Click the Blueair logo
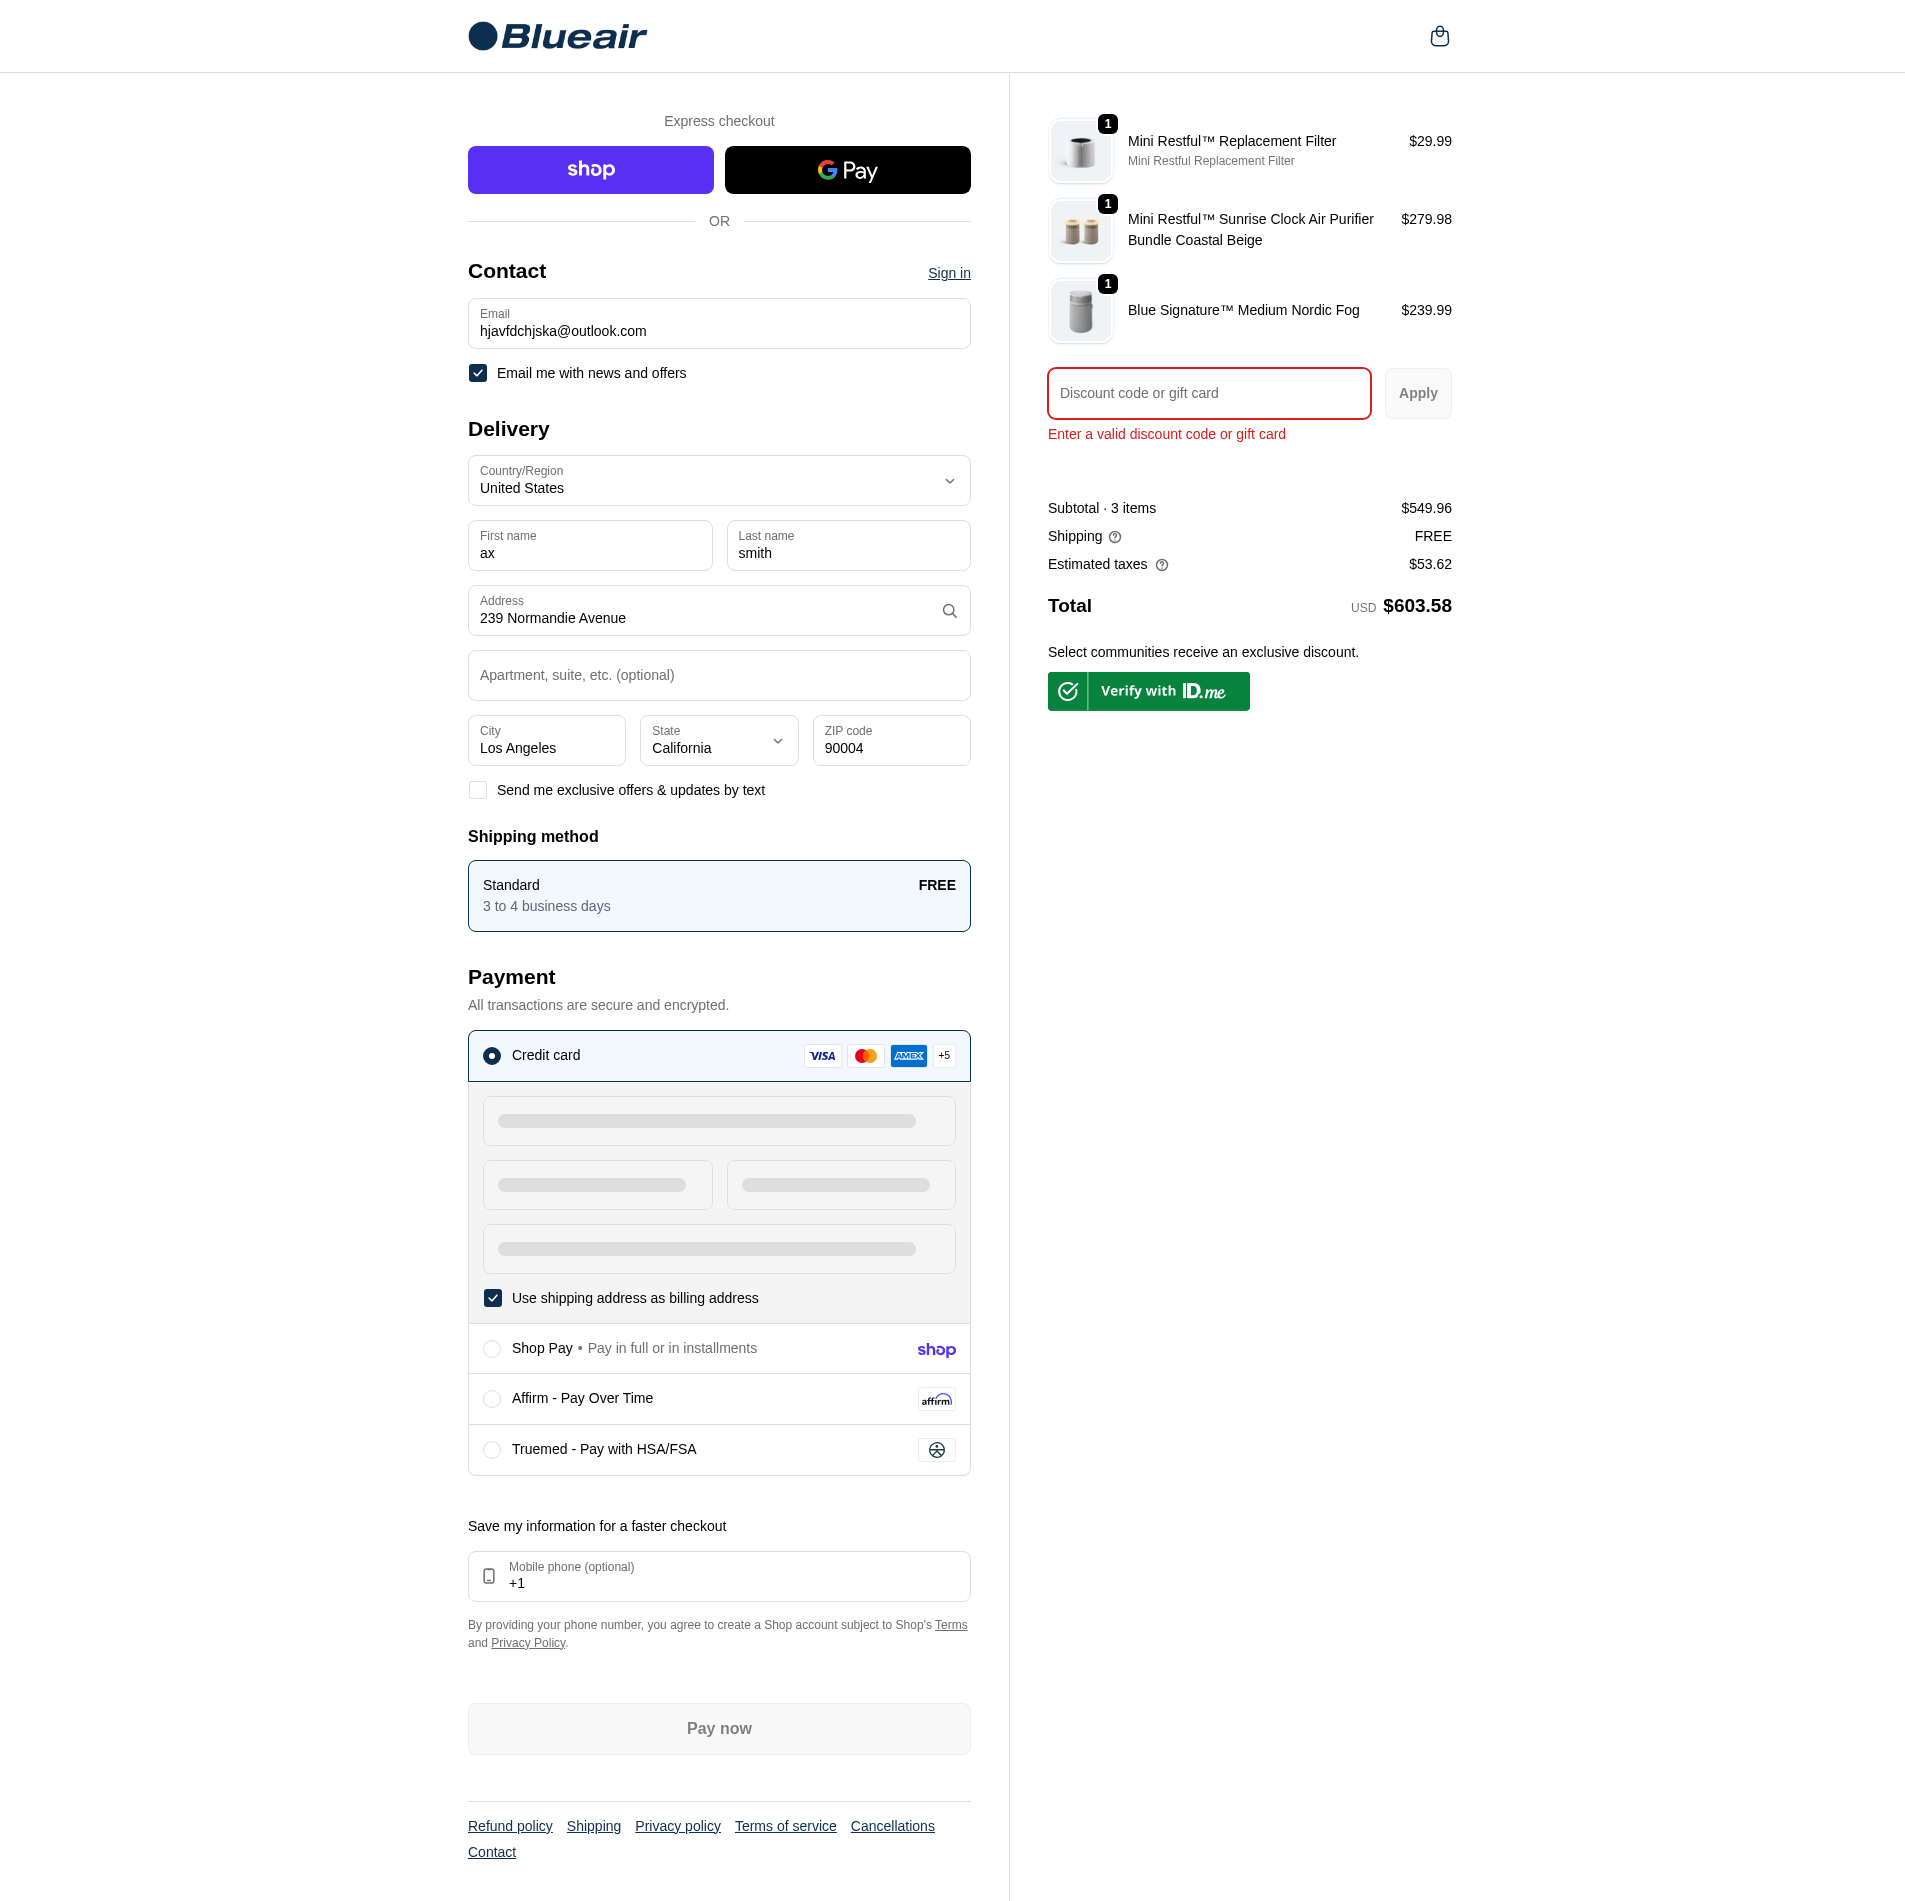The height and width of the screenshot is (1901, 1905). [557, 37]
